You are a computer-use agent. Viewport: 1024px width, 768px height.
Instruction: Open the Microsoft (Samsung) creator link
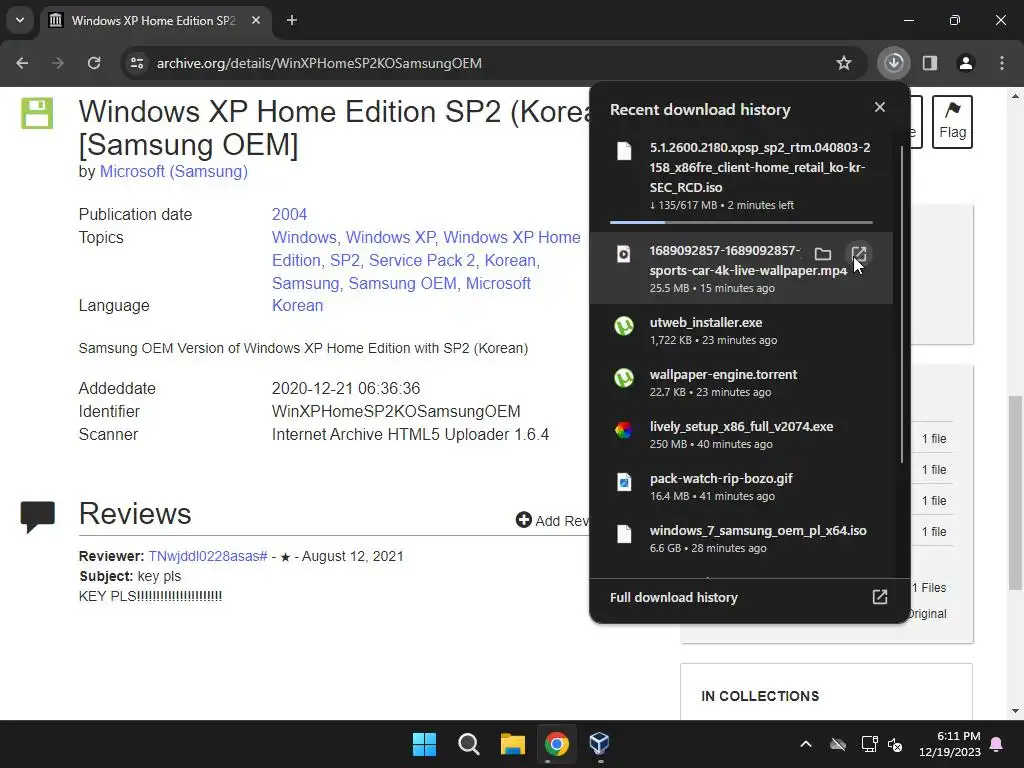coord(174,172)
